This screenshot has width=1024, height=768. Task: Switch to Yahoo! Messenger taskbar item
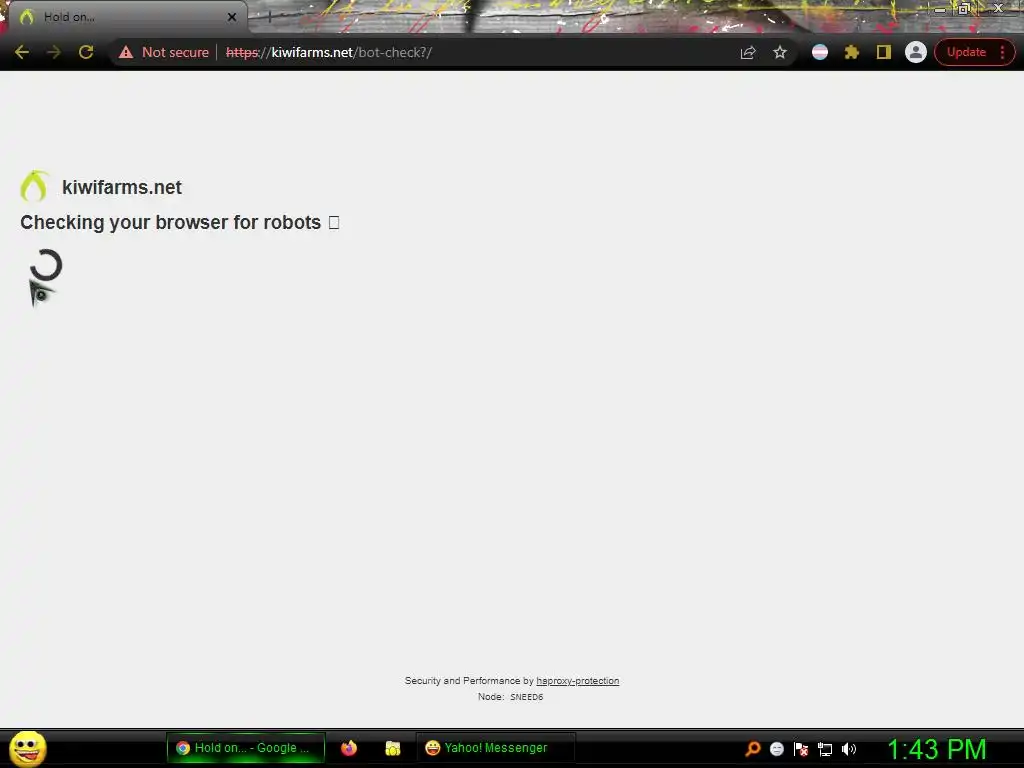click(x=495, y=748)
